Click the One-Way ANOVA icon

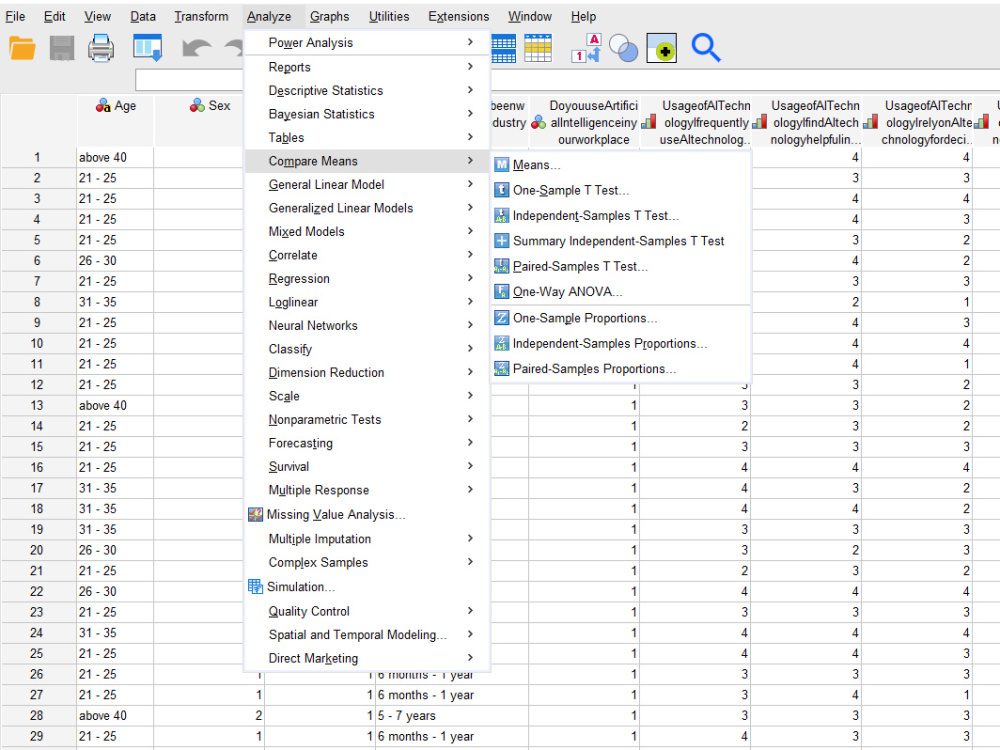pyautogui.click(x=502, y=292)
